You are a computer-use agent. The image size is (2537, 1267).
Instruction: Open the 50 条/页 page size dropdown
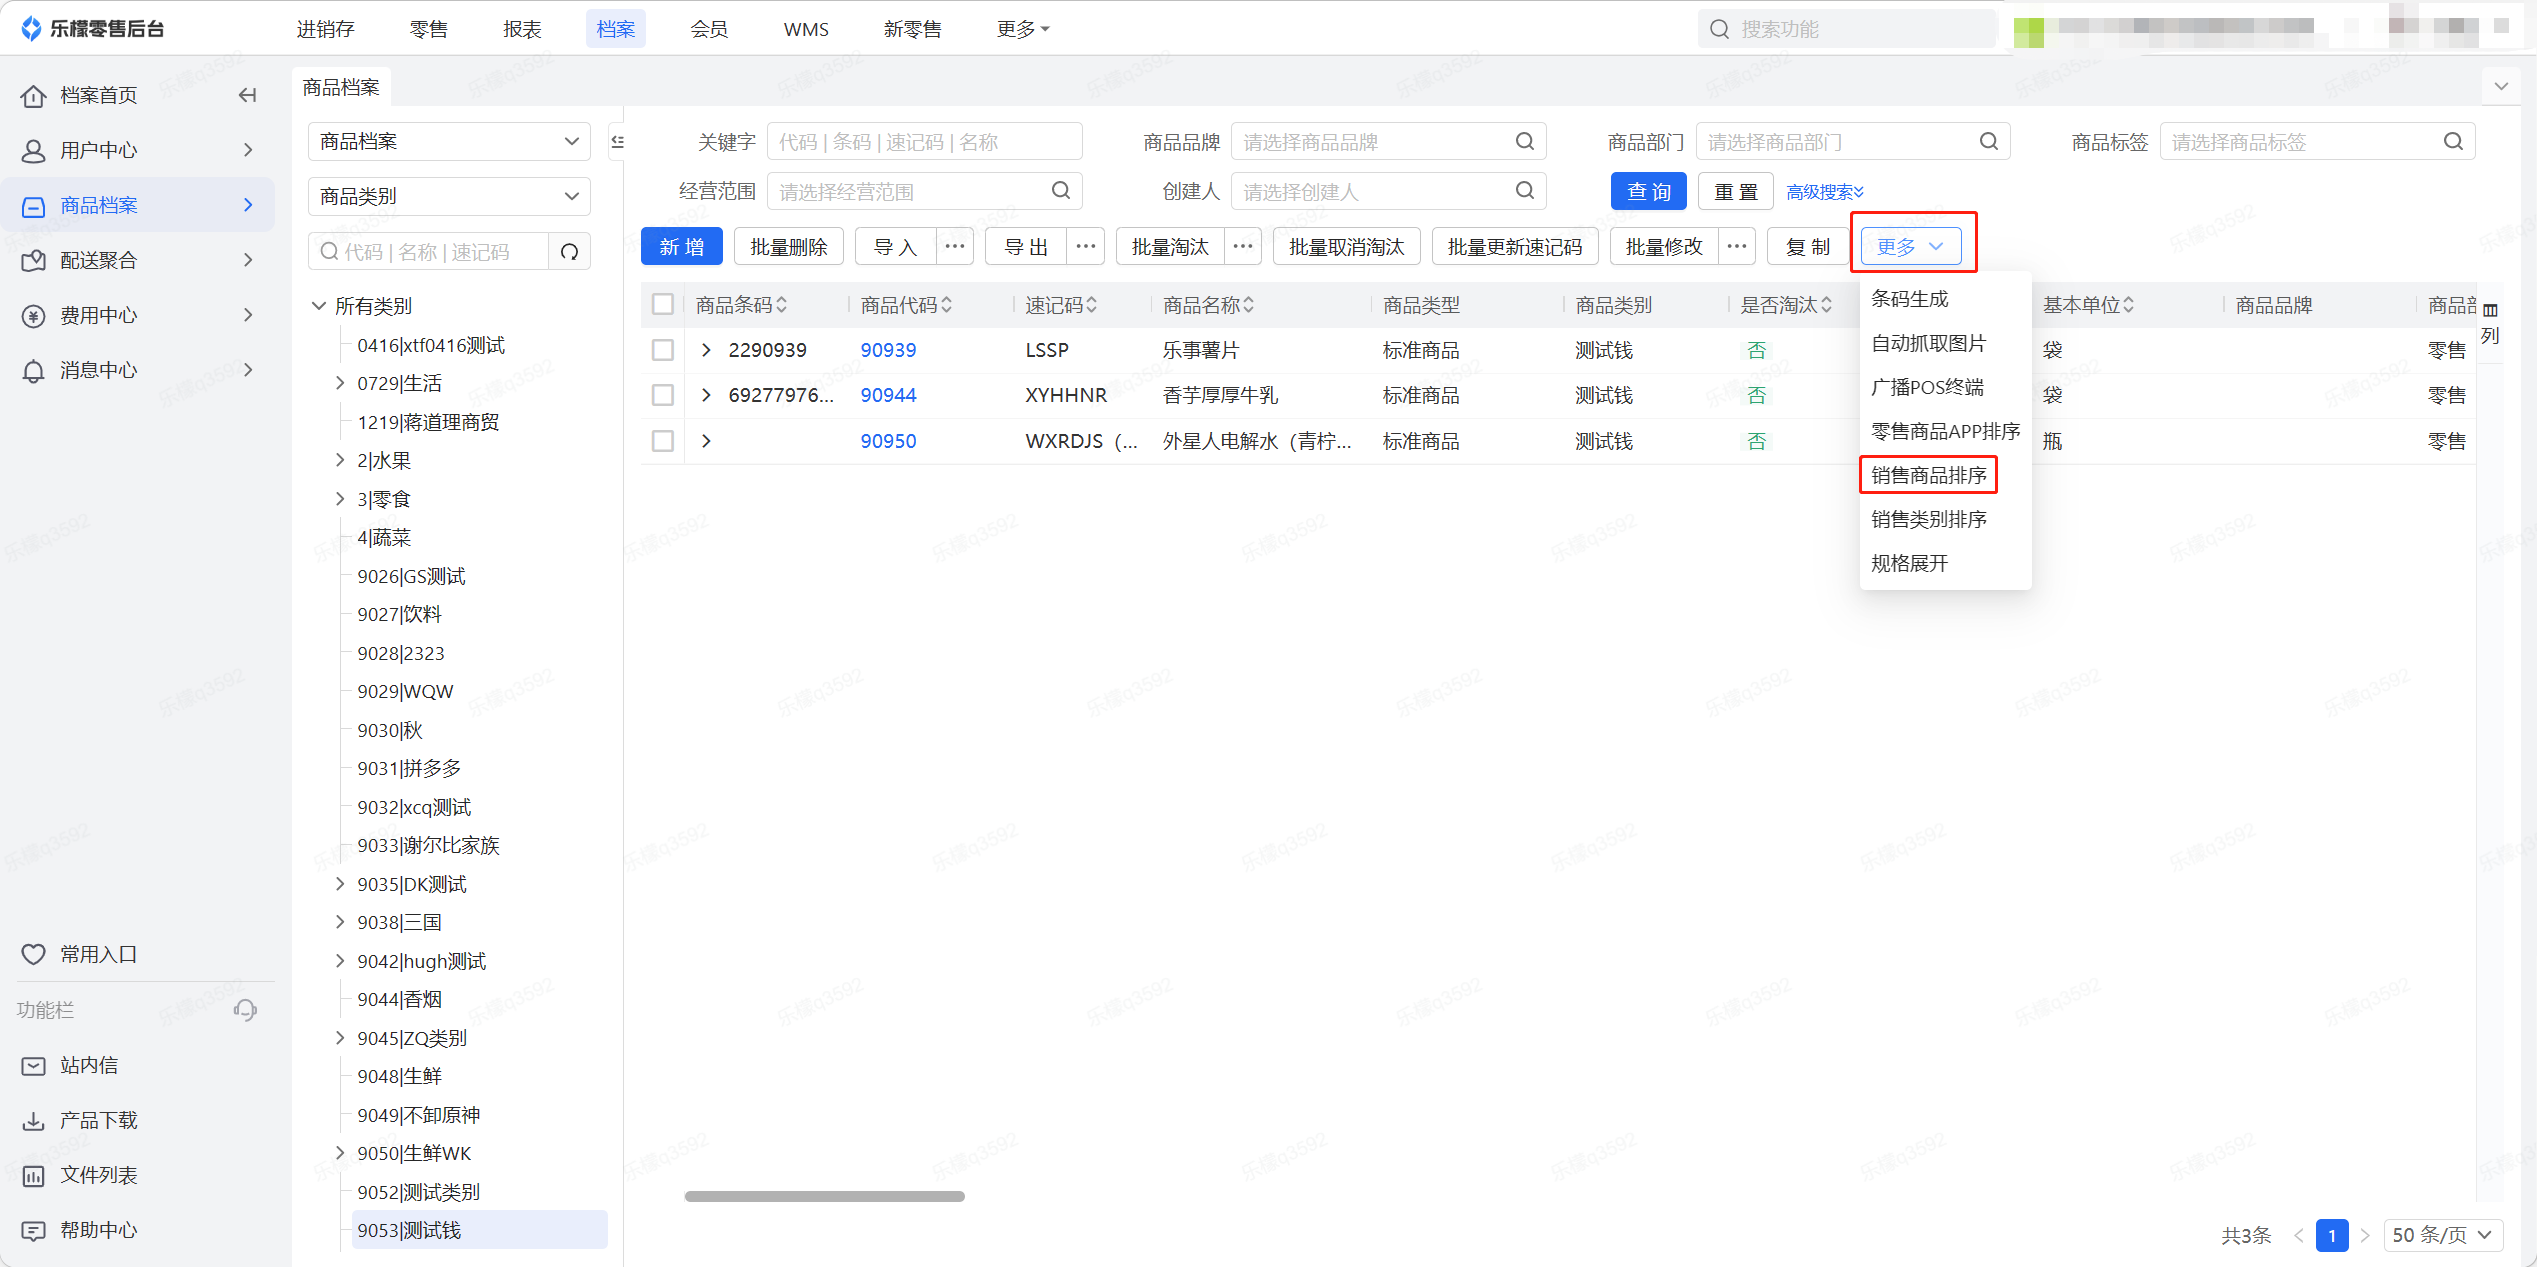coord(2443,1235)
